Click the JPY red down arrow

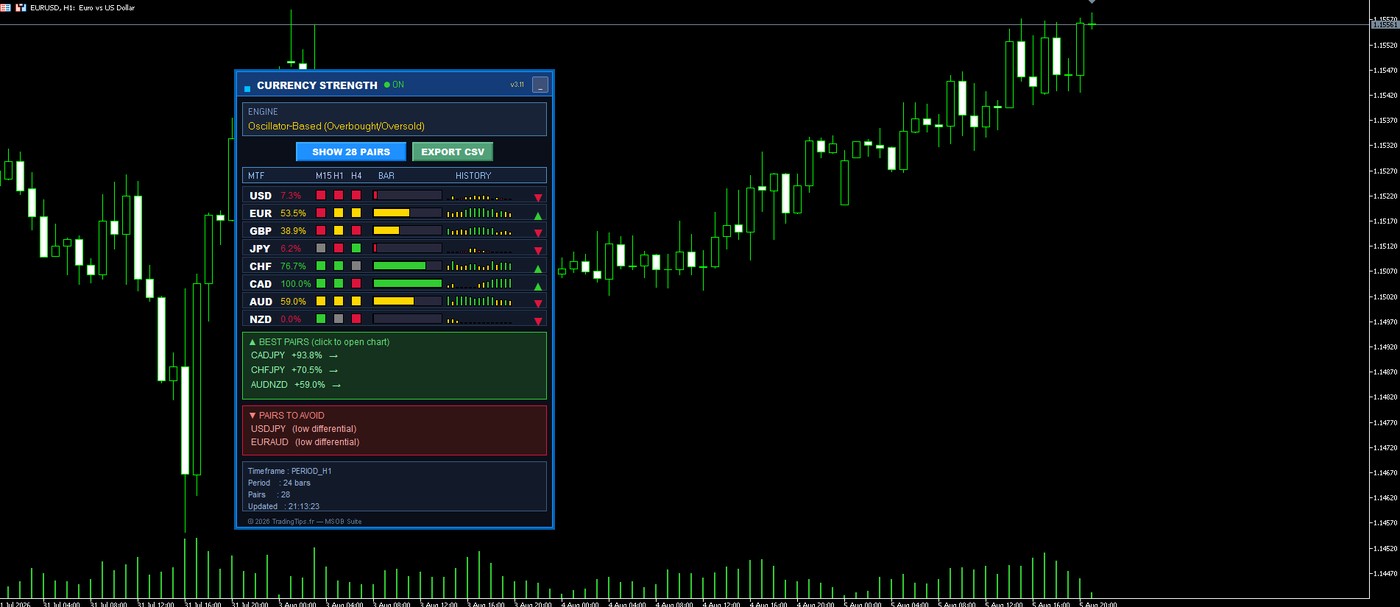coord(538,250)
